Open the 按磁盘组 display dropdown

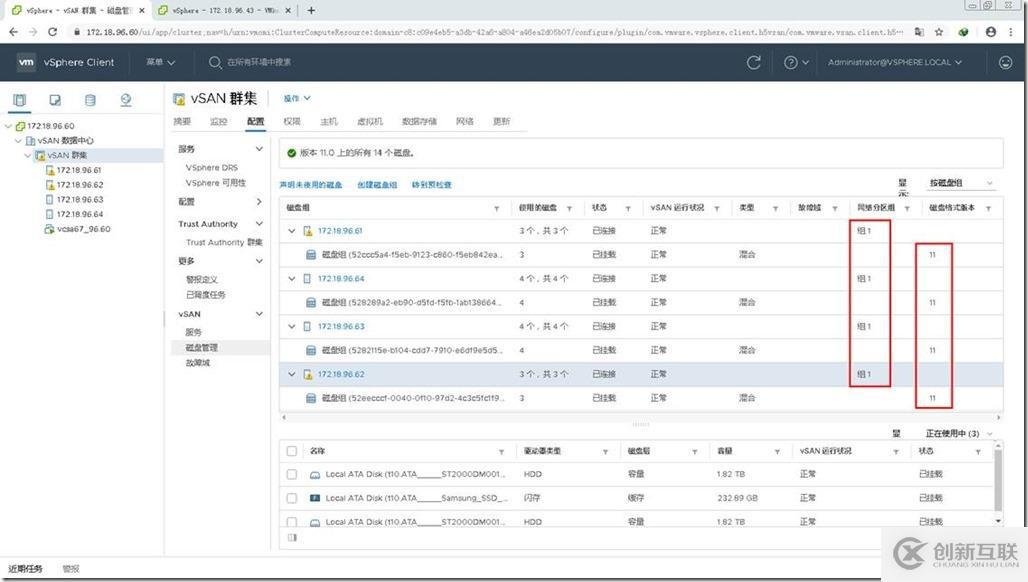point(961,183)
